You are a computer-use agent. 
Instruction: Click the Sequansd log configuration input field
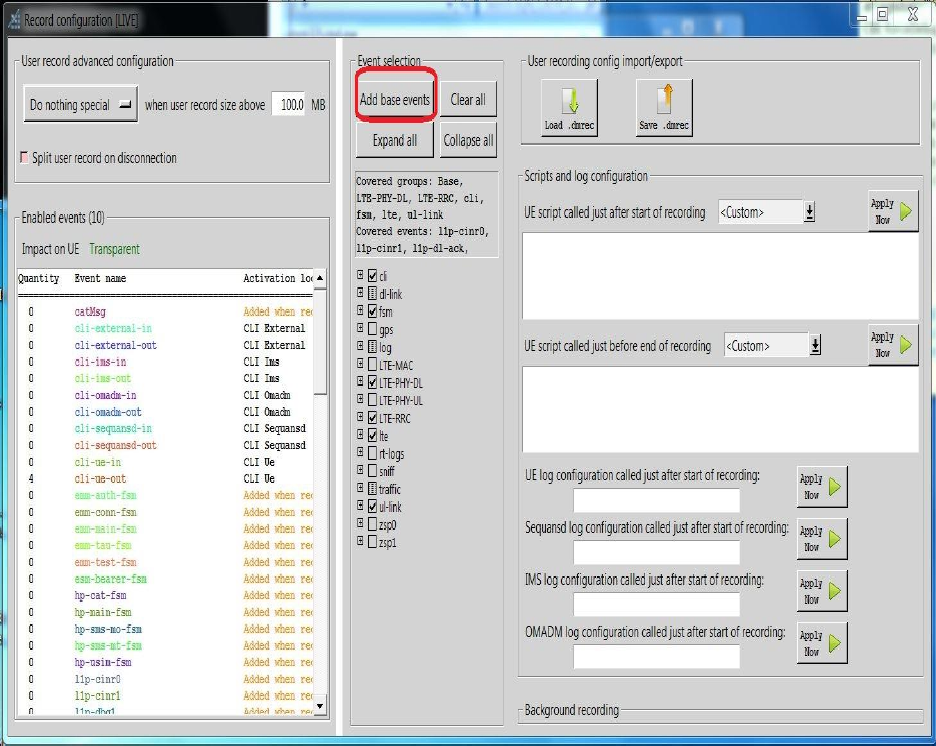[656, 552]
